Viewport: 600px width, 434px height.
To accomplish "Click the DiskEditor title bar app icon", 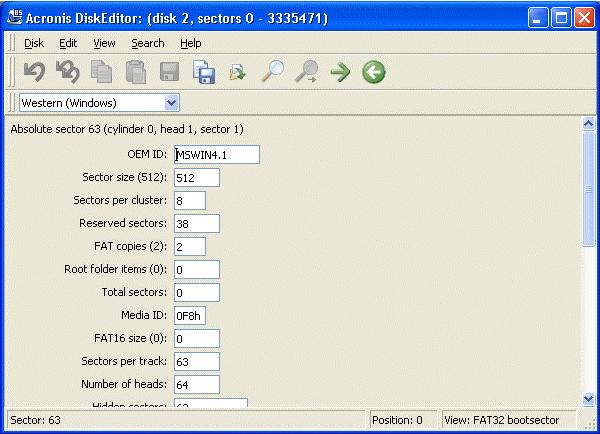I will (15, 17).
